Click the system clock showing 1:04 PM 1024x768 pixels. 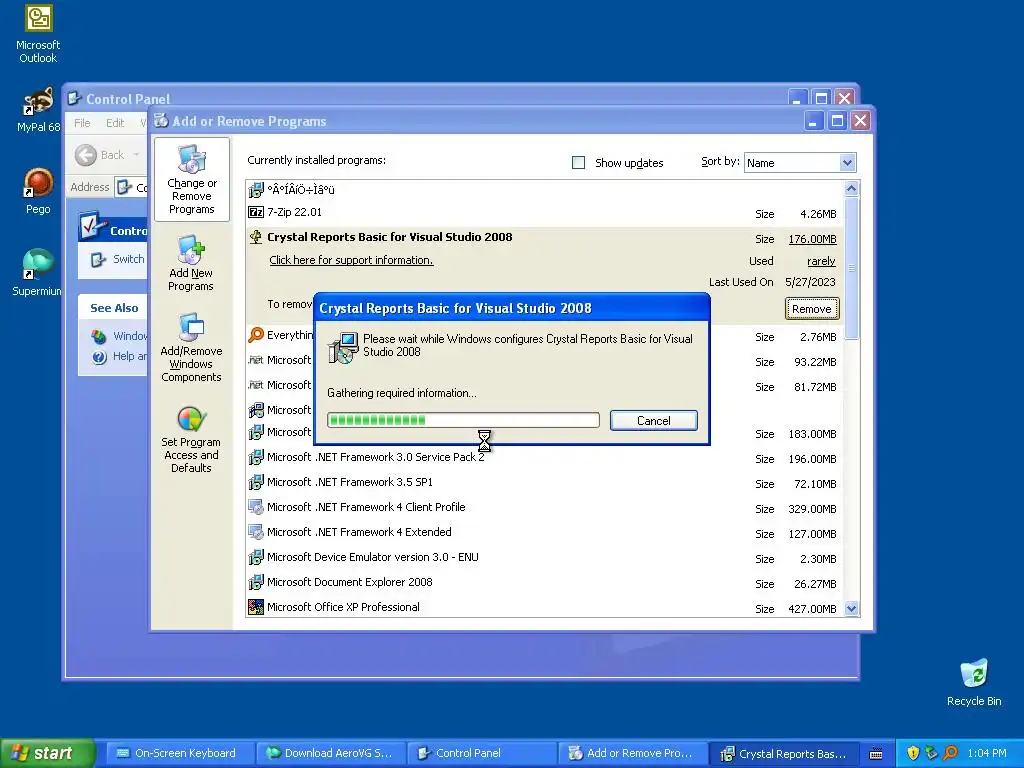tap(987, 754)
